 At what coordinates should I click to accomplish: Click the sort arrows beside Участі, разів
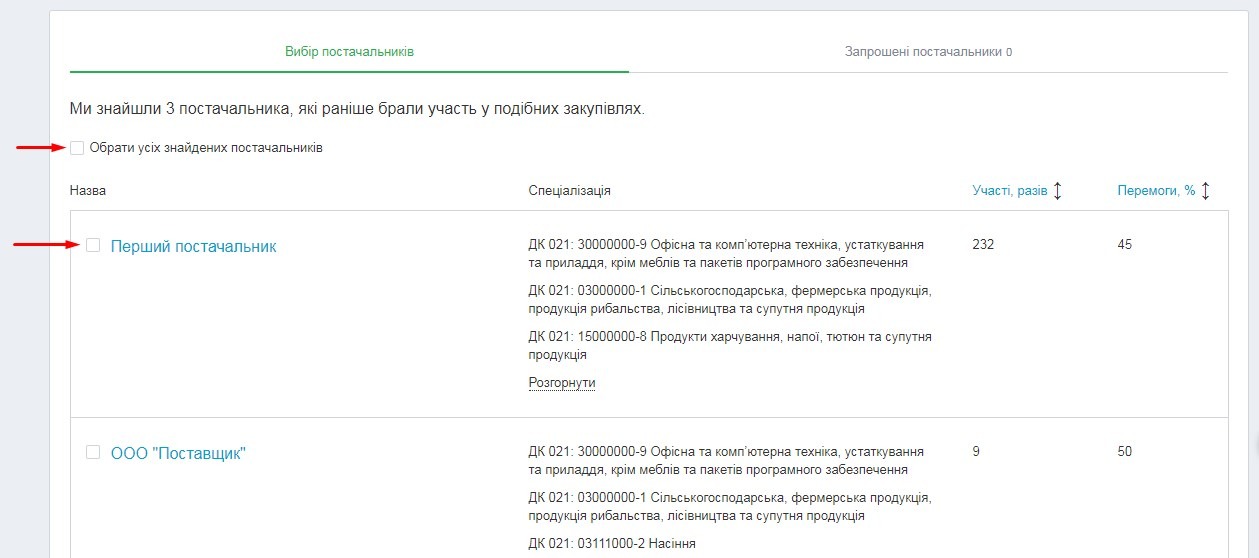(1058, 191)
